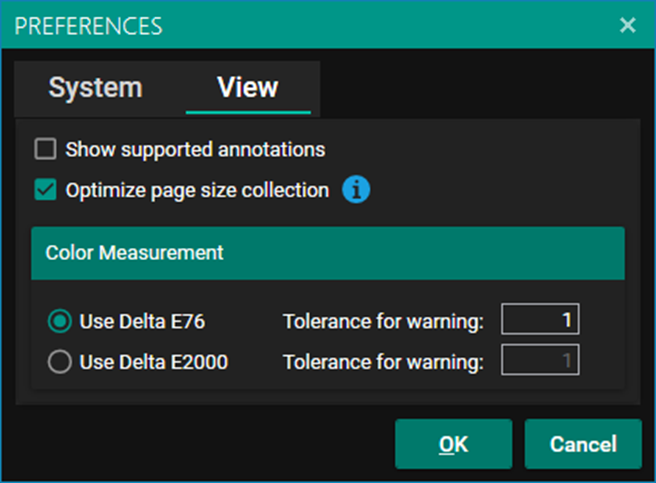Viewport: 656px width, 483px height.
Task: Click the blue info icon
Action: pyautogui.click(x=356, y=189)
